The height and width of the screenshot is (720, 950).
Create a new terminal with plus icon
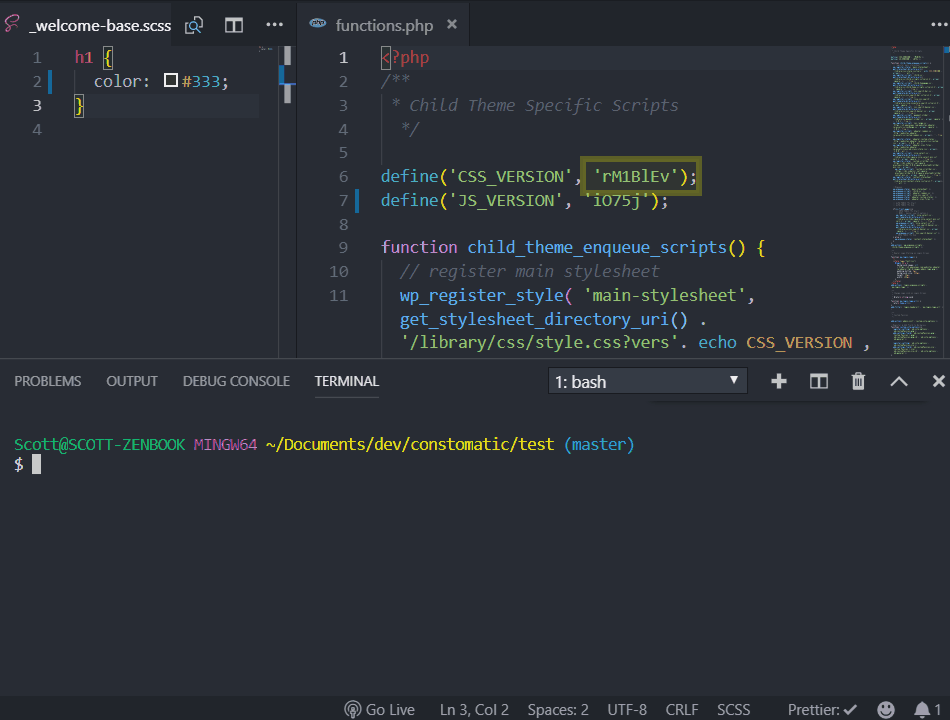(x=779, y=381)
